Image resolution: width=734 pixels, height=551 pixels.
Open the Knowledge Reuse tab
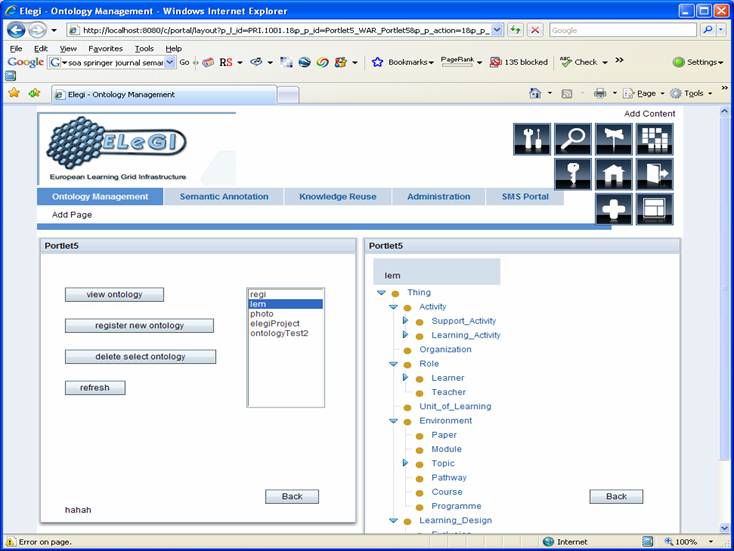pos(338,197)
